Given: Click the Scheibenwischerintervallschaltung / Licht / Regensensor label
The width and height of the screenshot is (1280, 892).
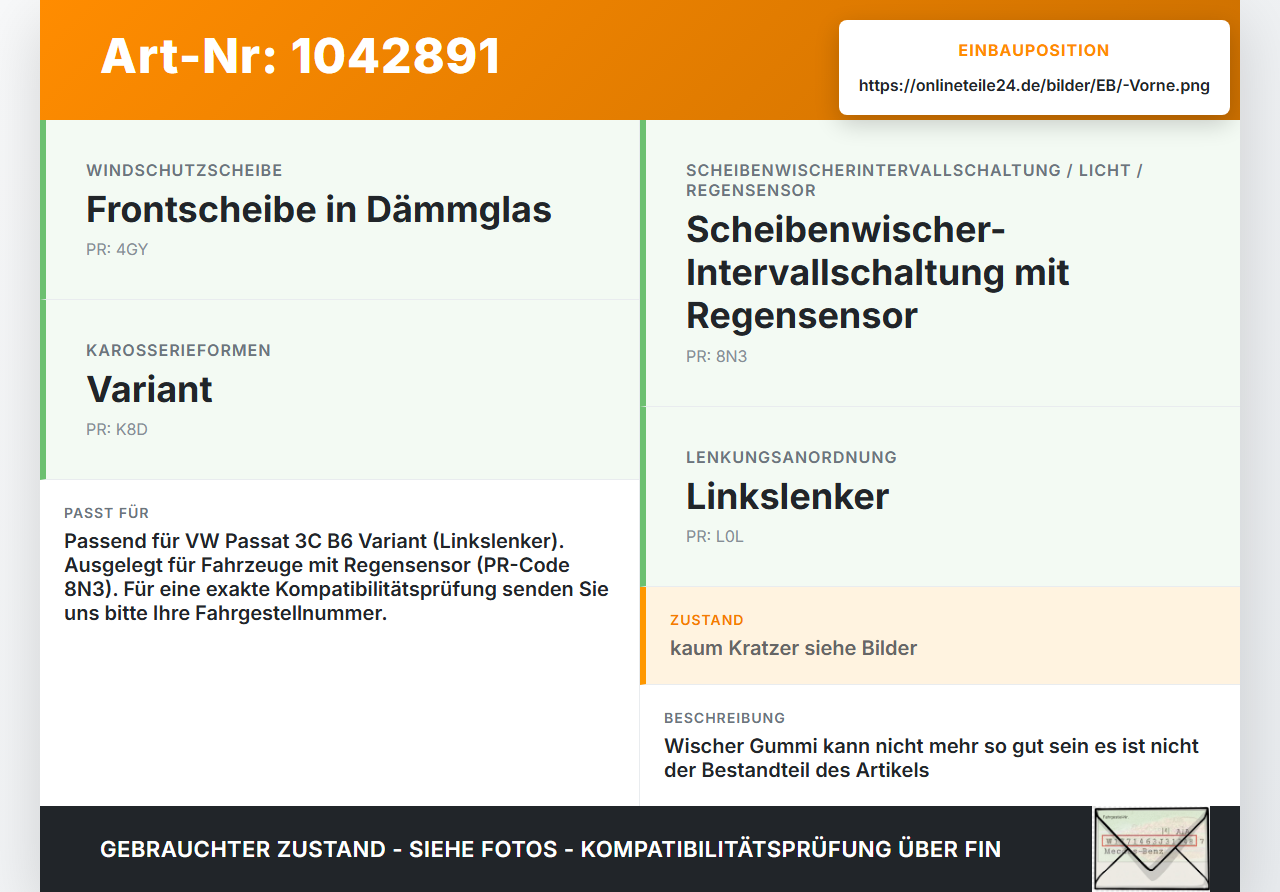Looking at the screenshot, I should point(914,181).
